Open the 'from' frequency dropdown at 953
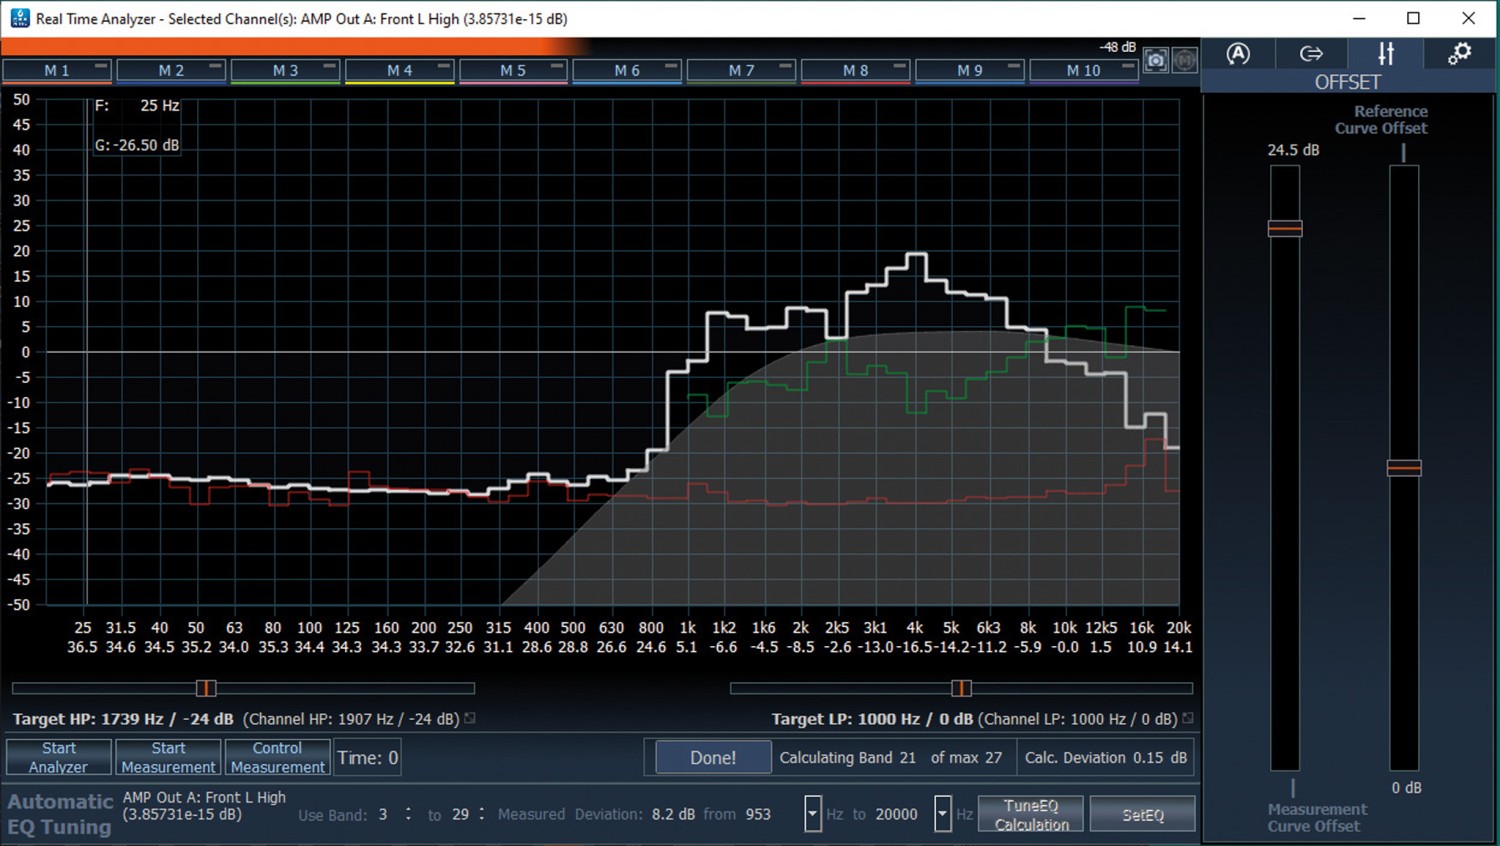 pyautogui.click(x=812, y=814)
